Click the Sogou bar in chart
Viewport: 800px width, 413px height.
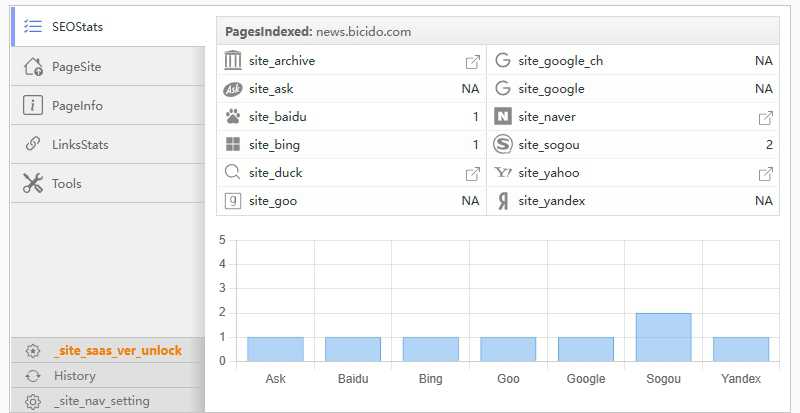click(x=663, y=337)
